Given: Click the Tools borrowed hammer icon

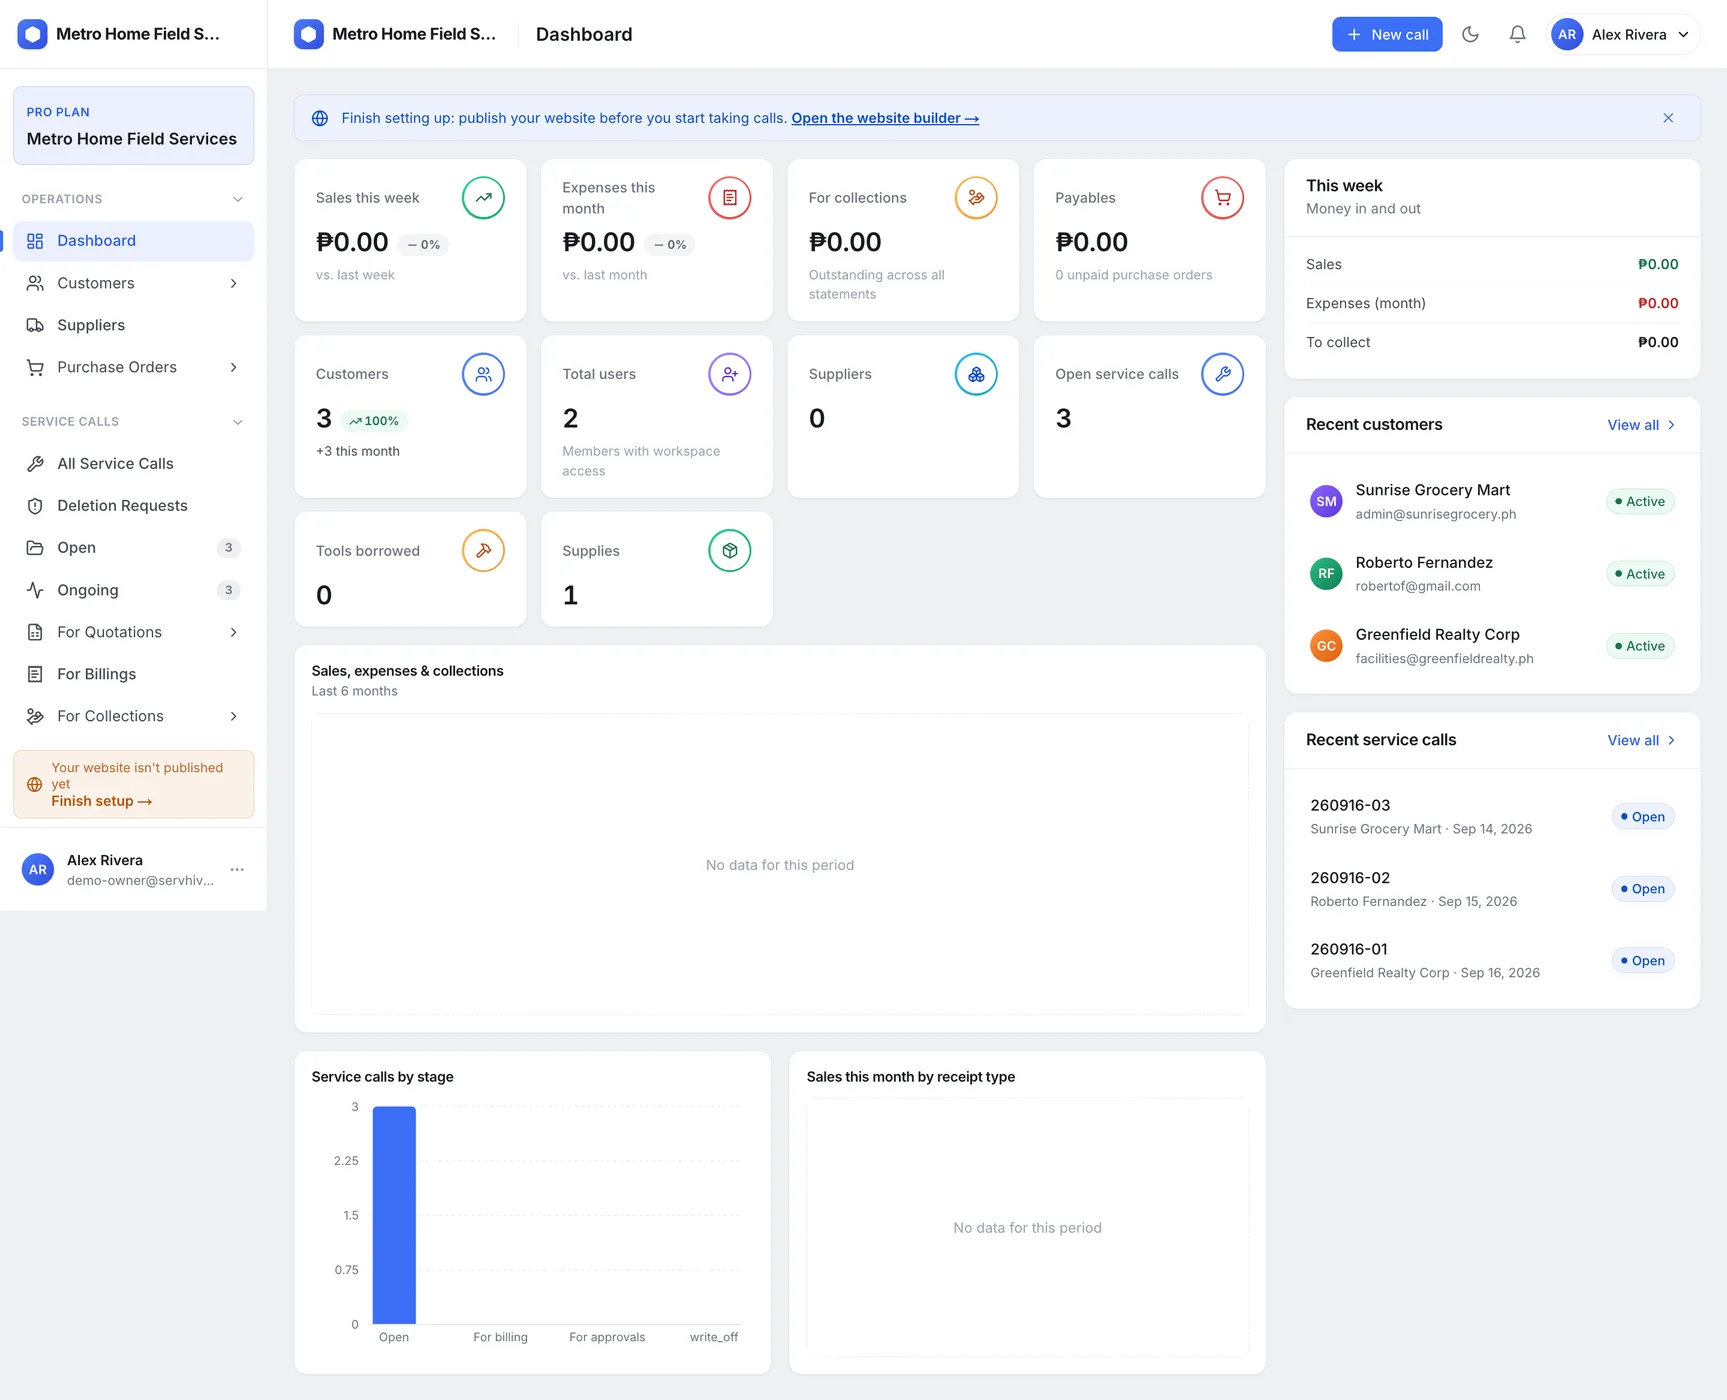Looking at the screenshot, I should [x=483, y=551].
